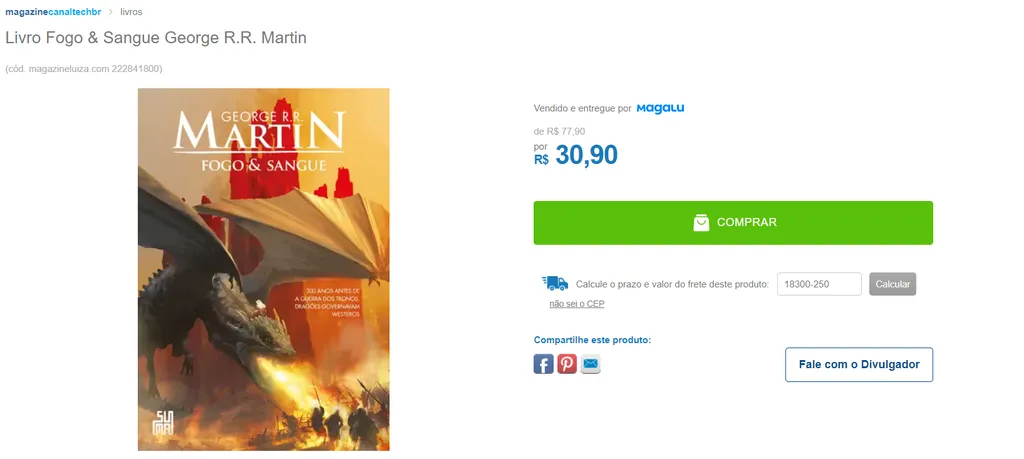
Task: Click the shopping bag icon in COMPRAR
Action: 701,223
